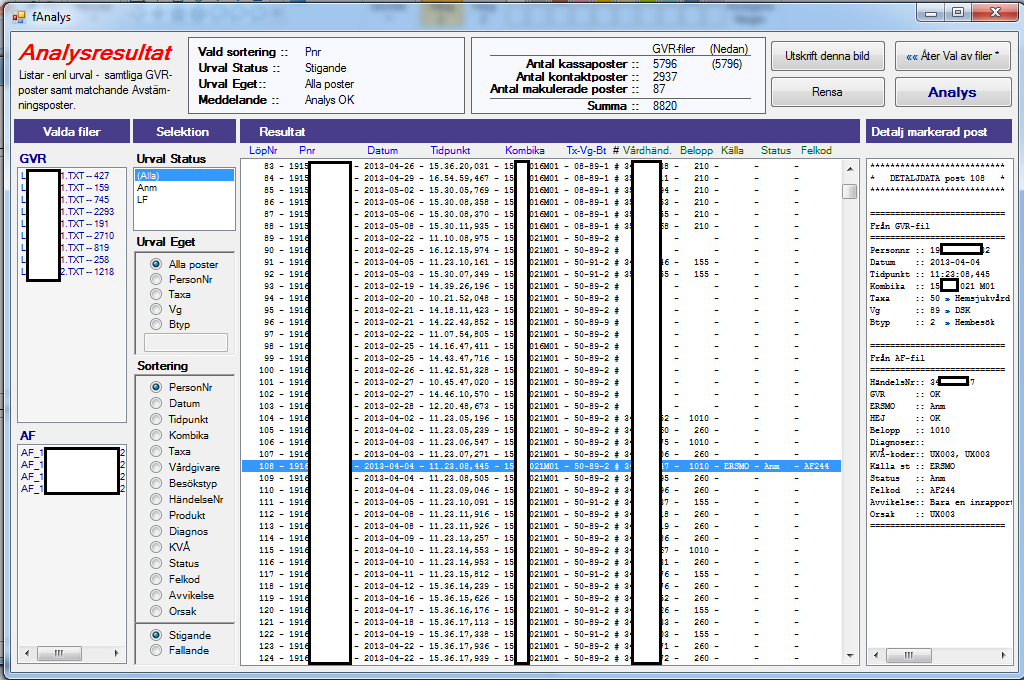
Task: Click the Datum column header
Action: click(382, 150)
